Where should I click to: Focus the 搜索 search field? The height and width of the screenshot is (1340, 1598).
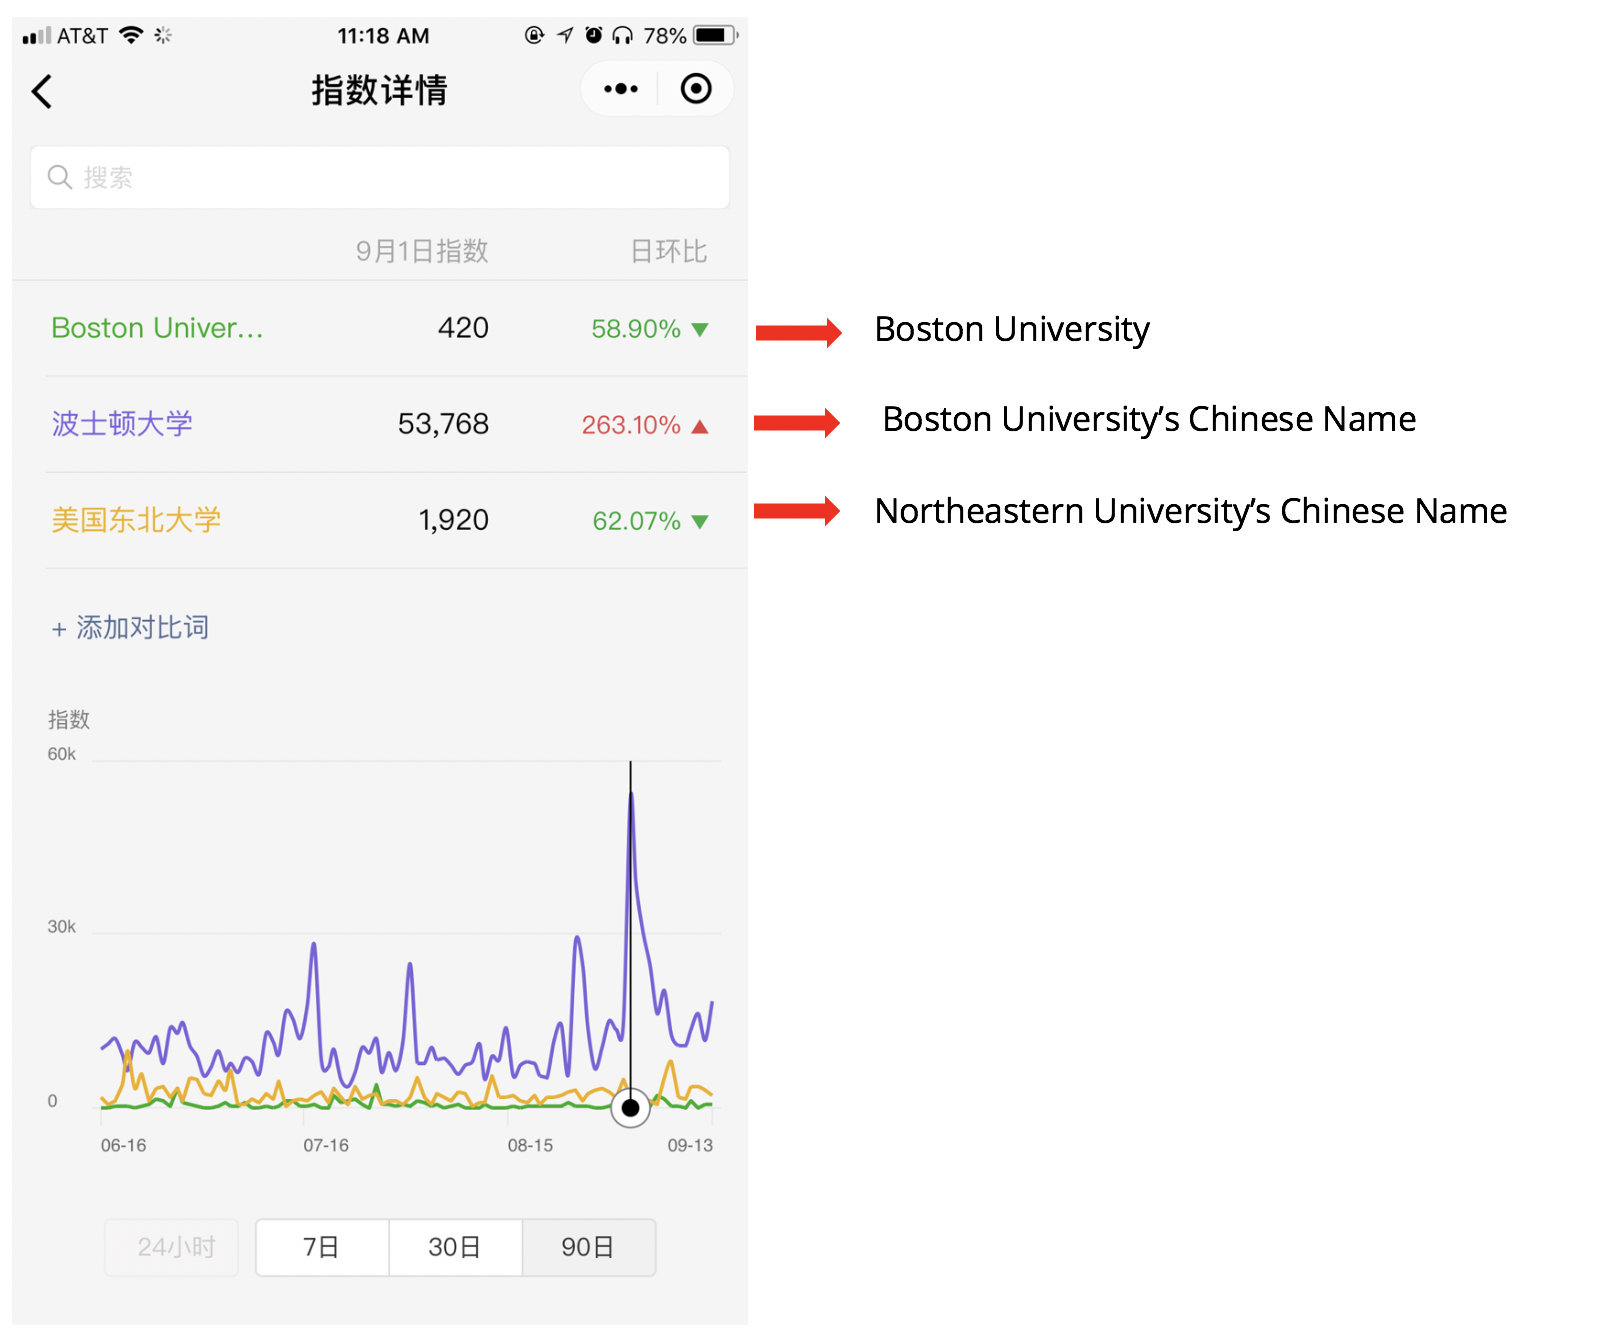coord(380,177)
